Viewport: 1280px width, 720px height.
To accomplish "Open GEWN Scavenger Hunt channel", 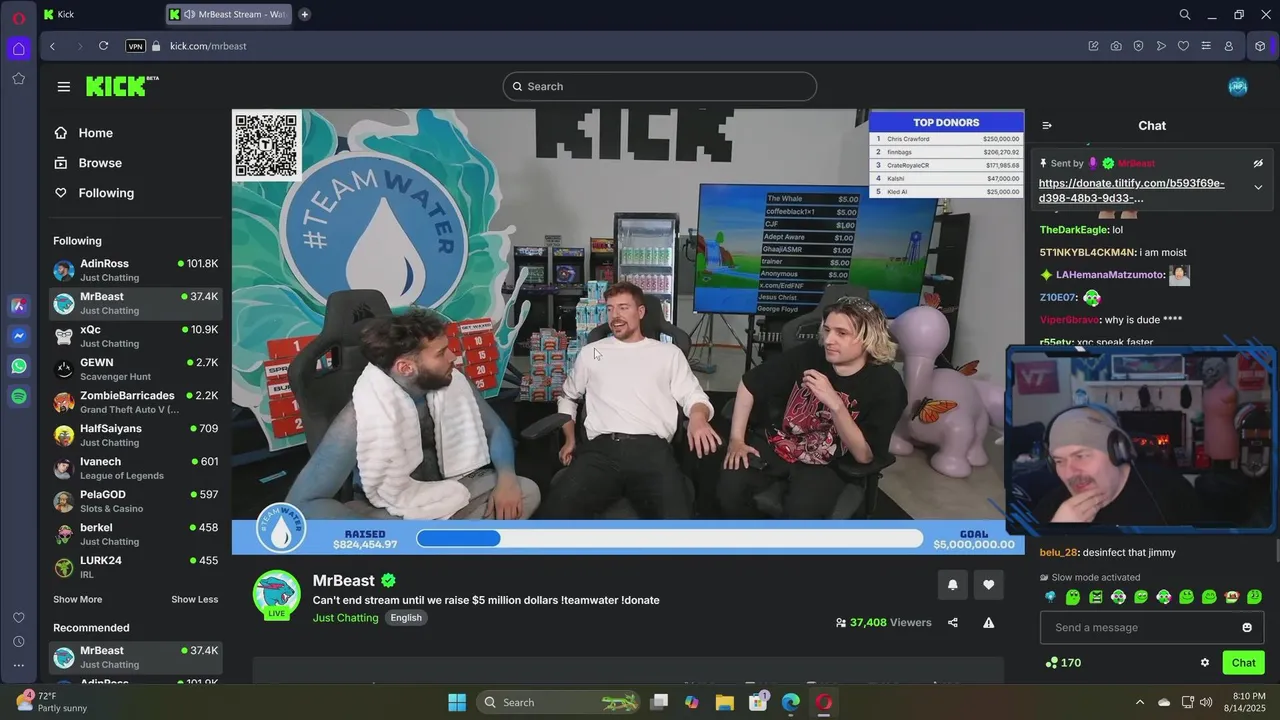I will (x=136, y=369).
